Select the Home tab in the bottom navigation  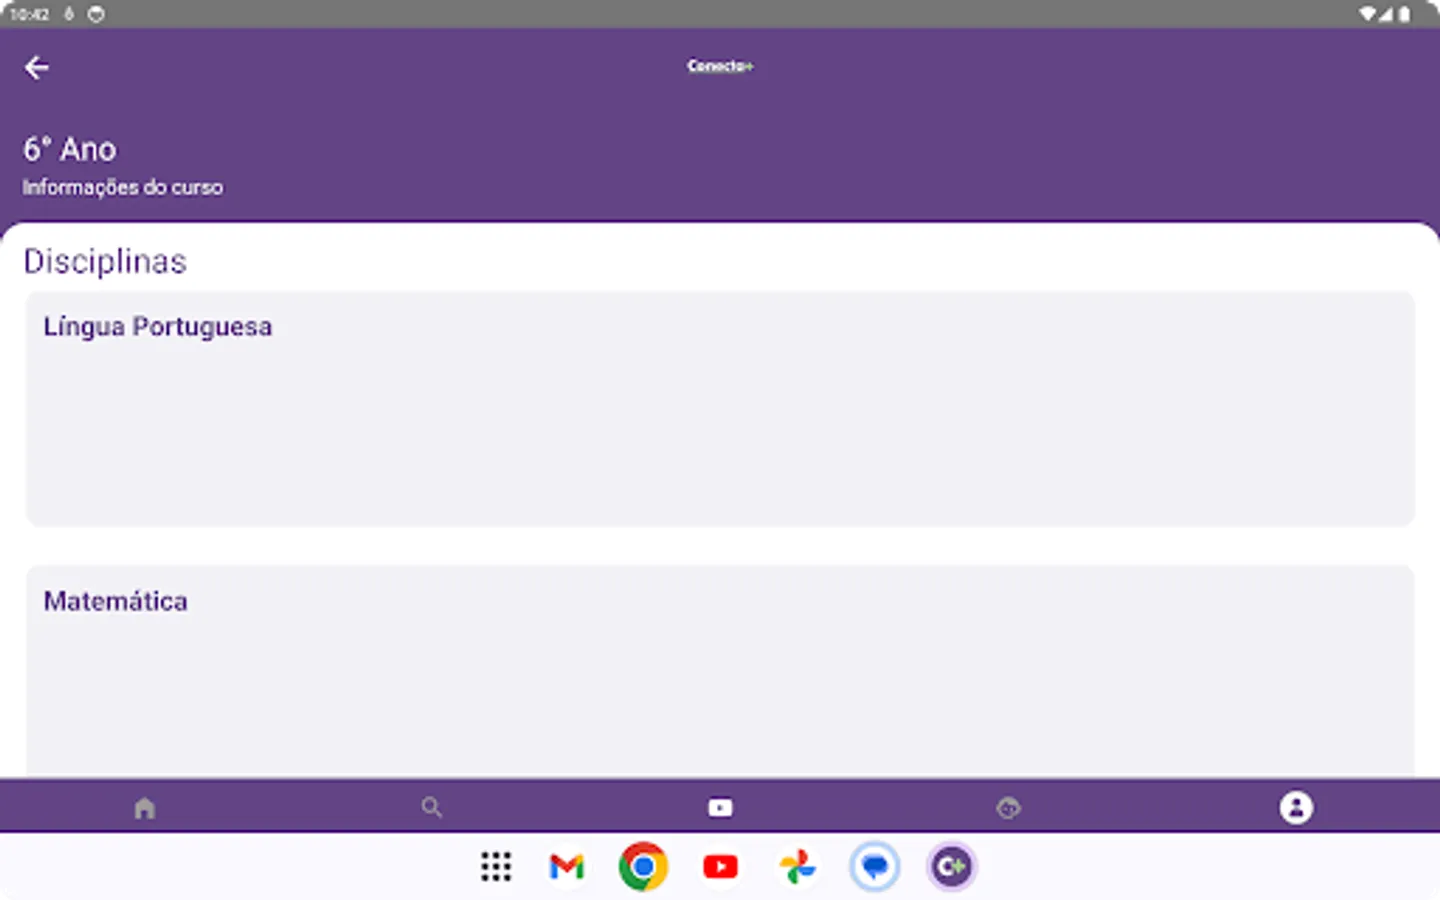[144, 806]
